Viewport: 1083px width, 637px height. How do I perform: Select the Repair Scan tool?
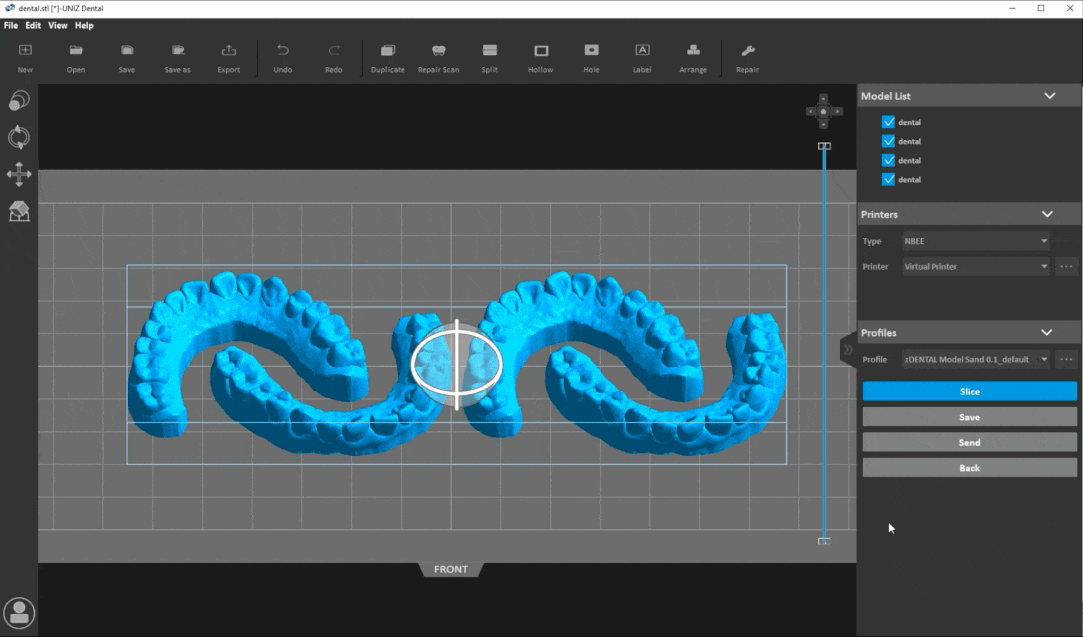pyautogui.click(x=438, y=51)
